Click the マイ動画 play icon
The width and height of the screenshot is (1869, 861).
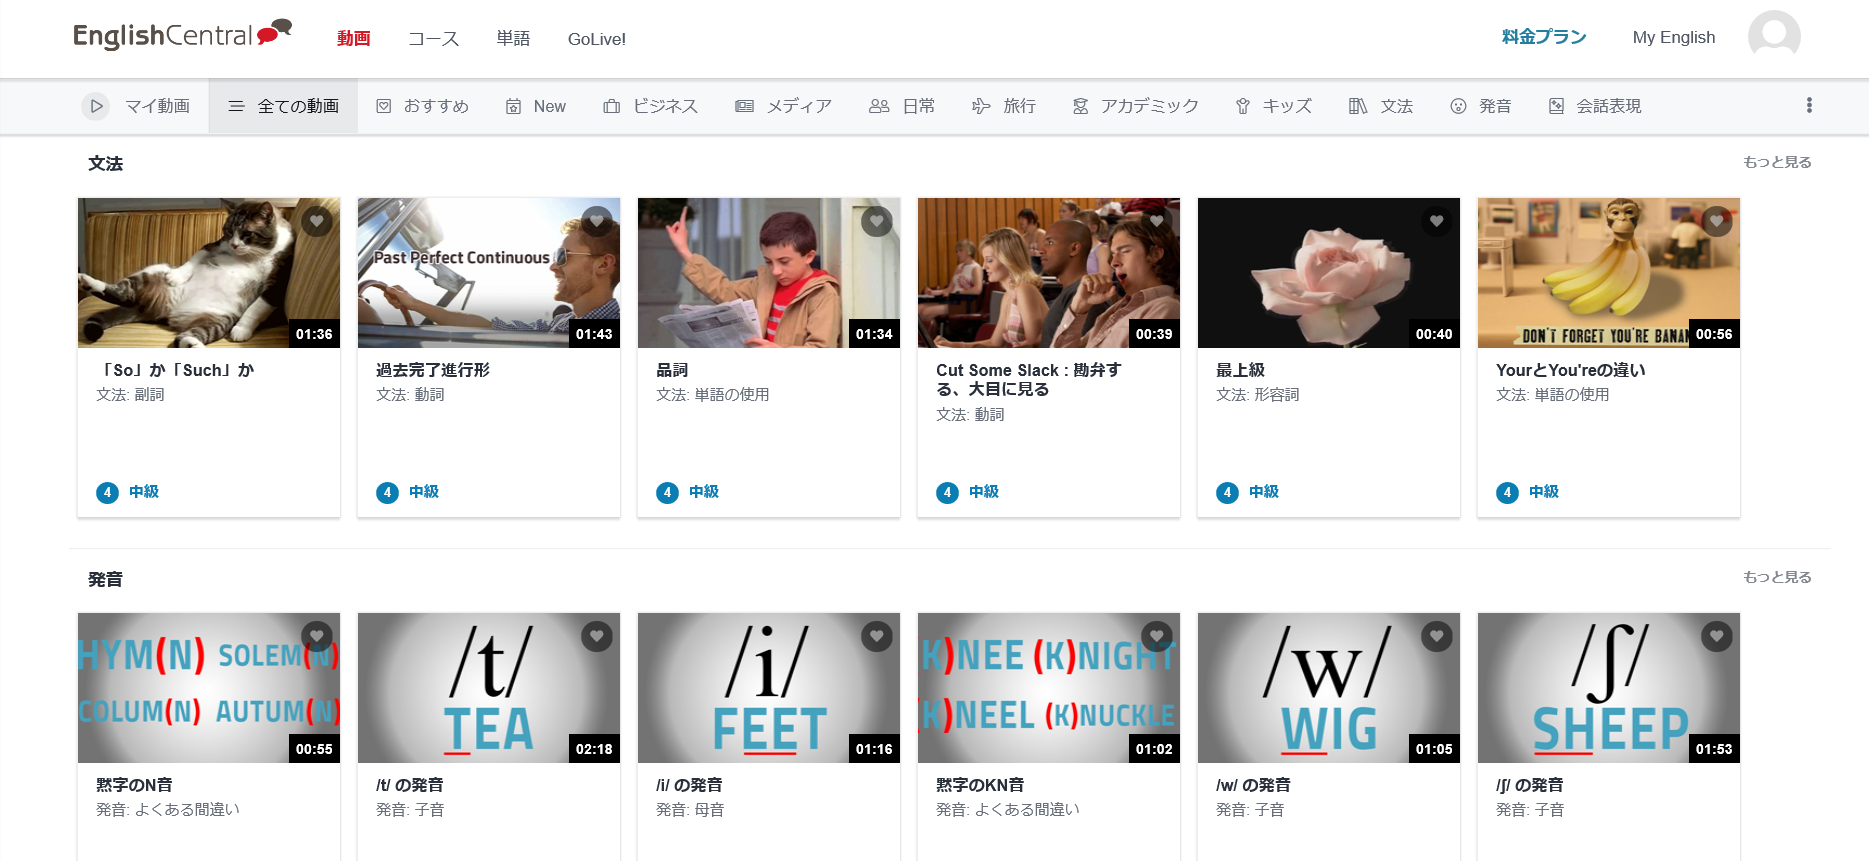[x=95, y=106]
